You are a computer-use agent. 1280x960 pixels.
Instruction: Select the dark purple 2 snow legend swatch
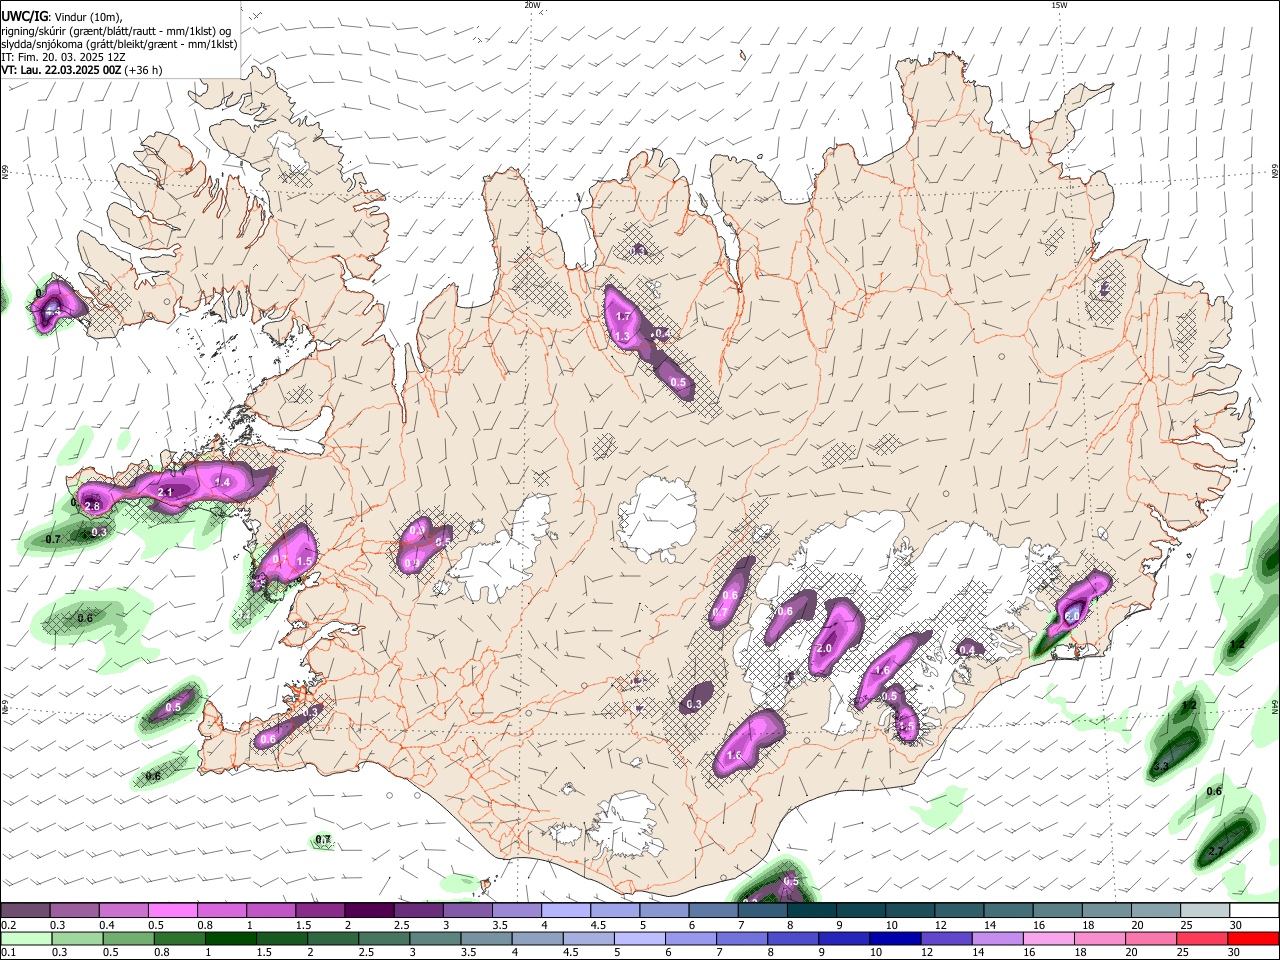369,910
